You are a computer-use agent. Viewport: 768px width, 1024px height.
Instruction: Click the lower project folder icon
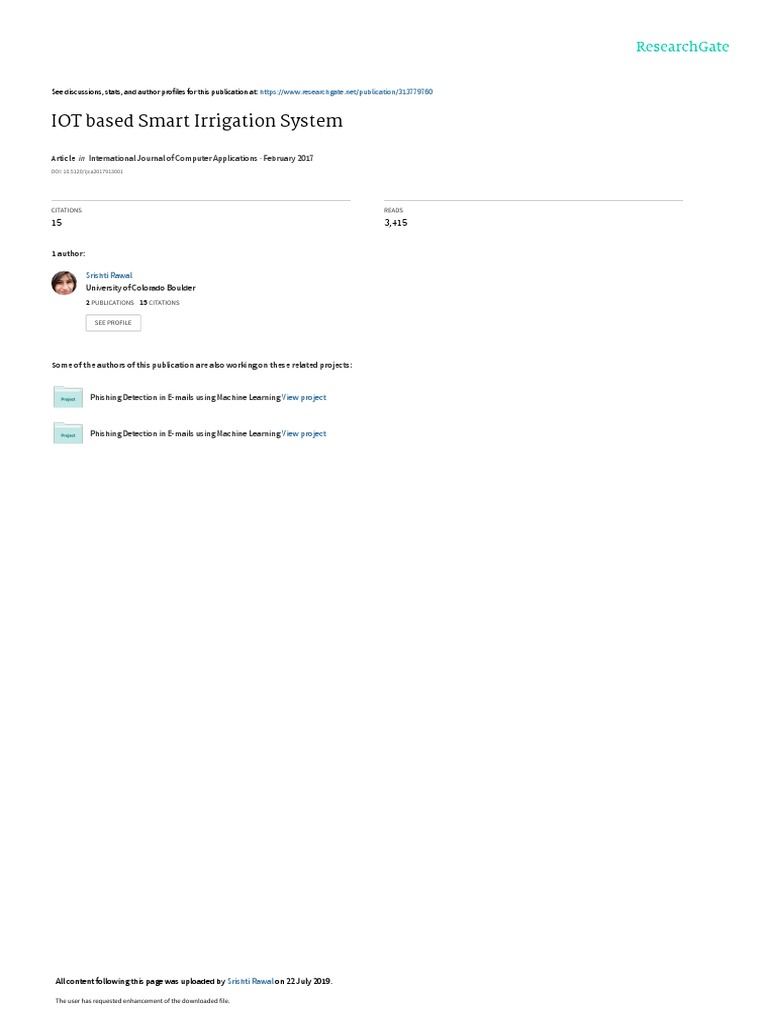[x=68, y=433]
